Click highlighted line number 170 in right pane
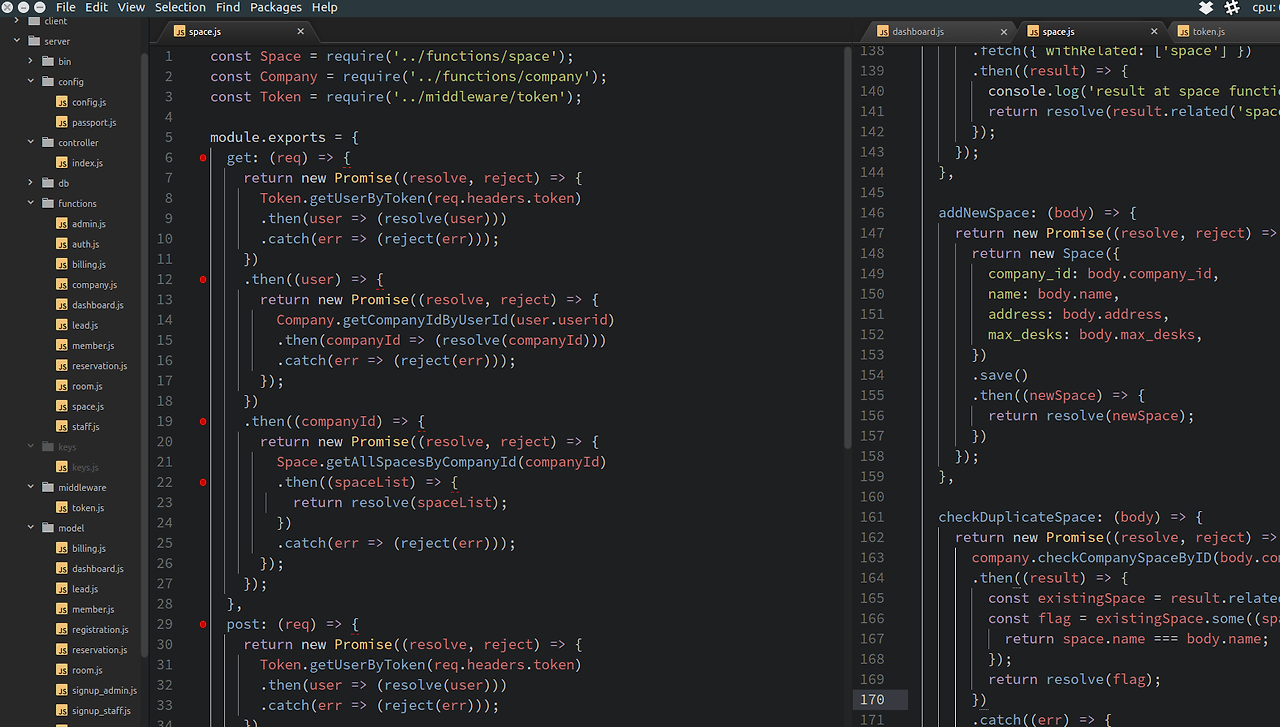The height and width of the screenshot is (727, 1280). [x=872, y=699]
